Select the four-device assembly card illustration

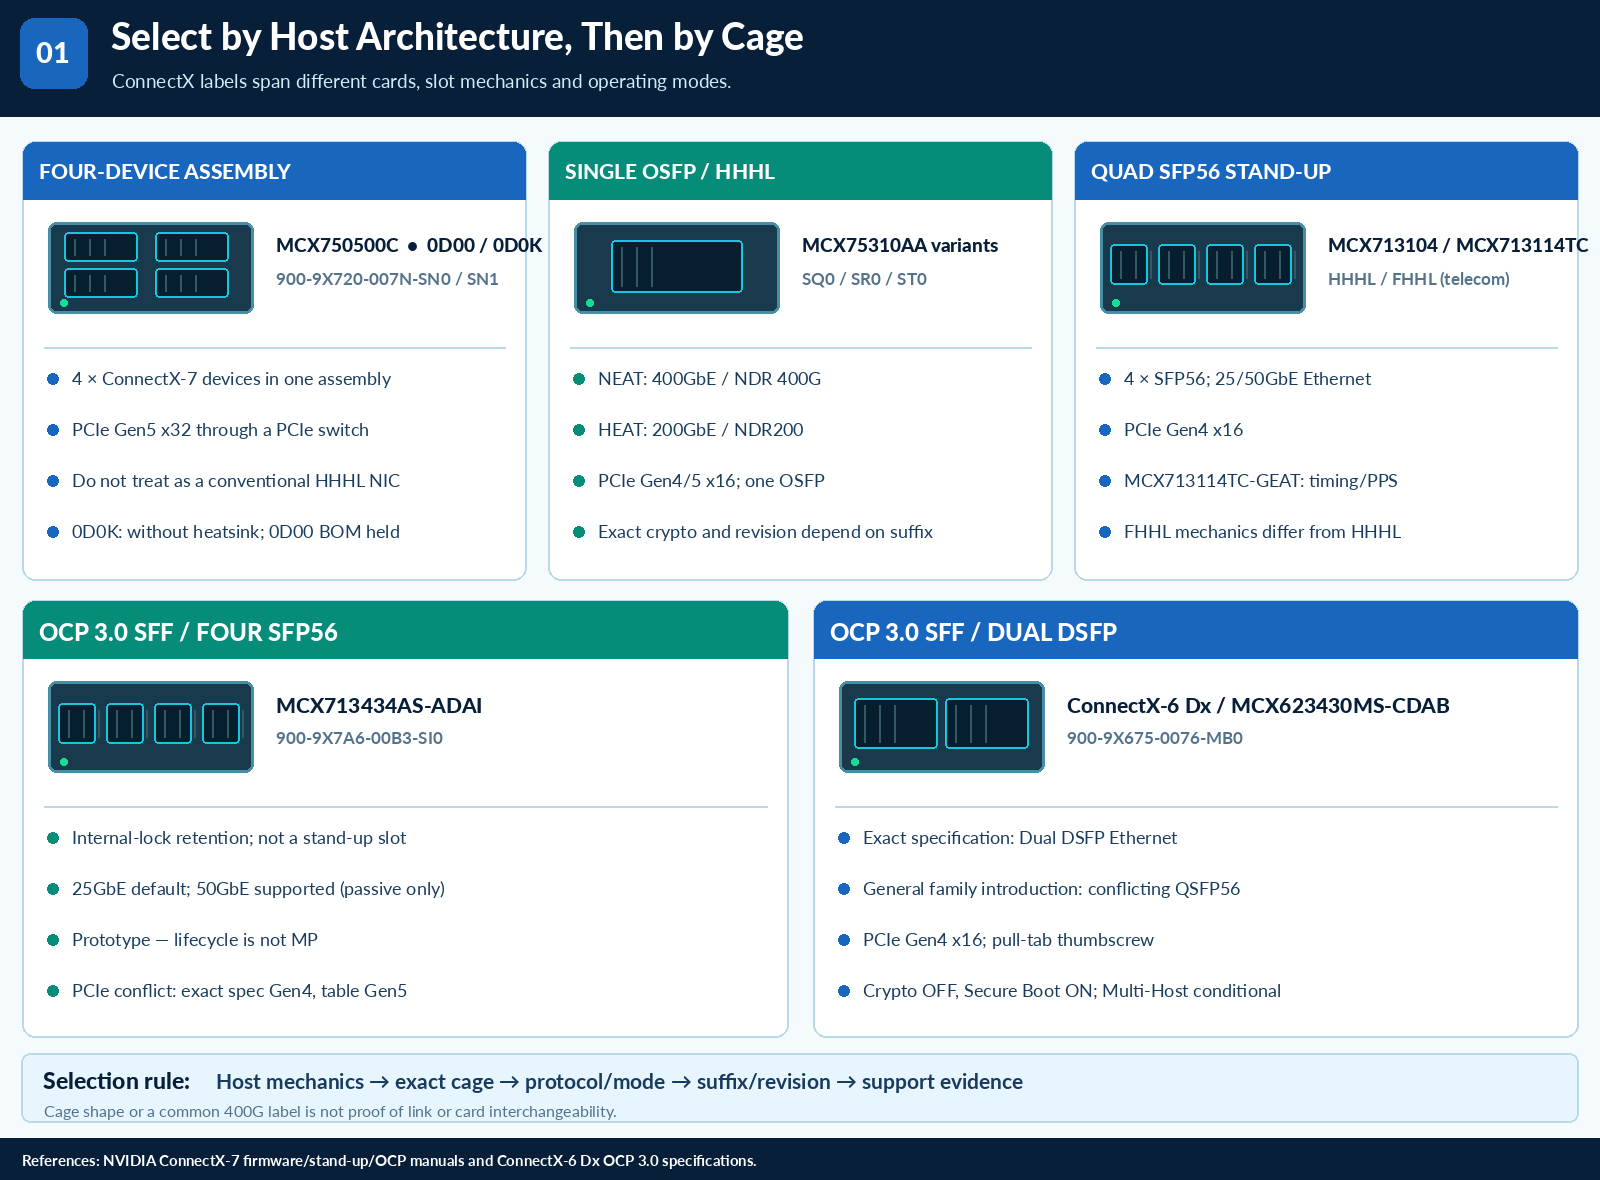151,268
